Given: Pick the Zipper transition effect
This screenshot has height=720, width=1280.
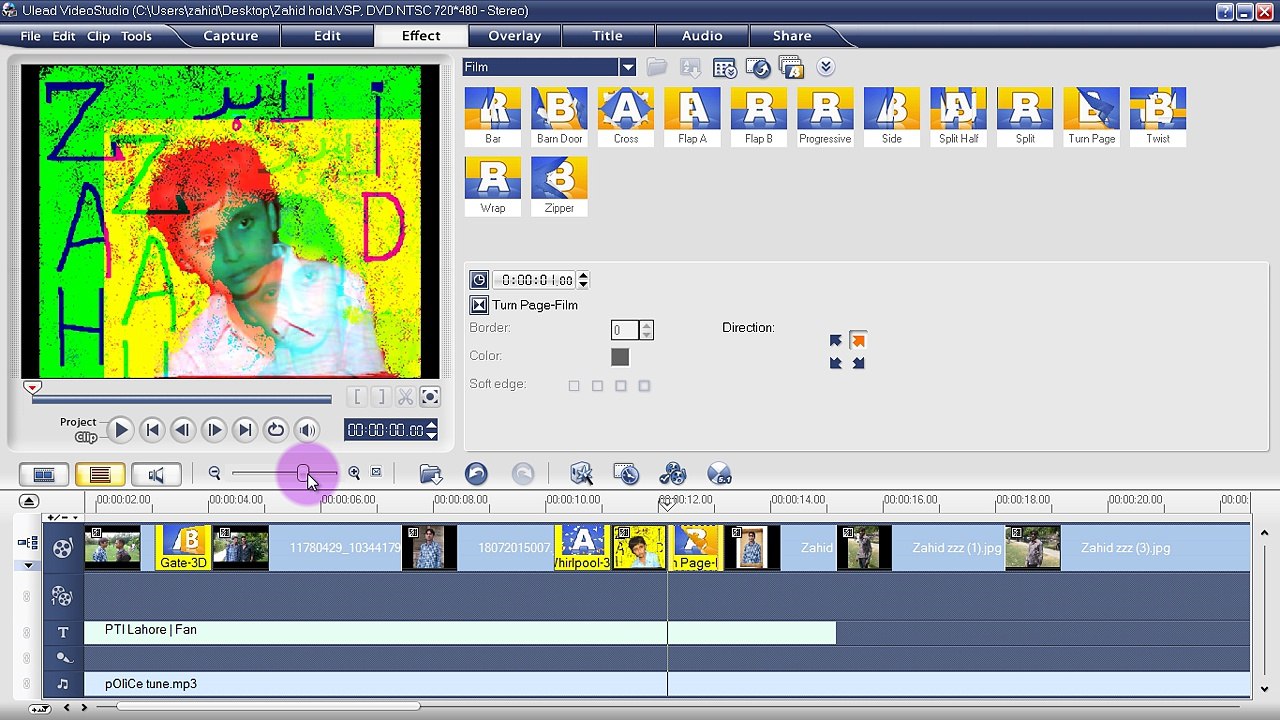Looking at the screenshot, I should [x=559, y=186].
